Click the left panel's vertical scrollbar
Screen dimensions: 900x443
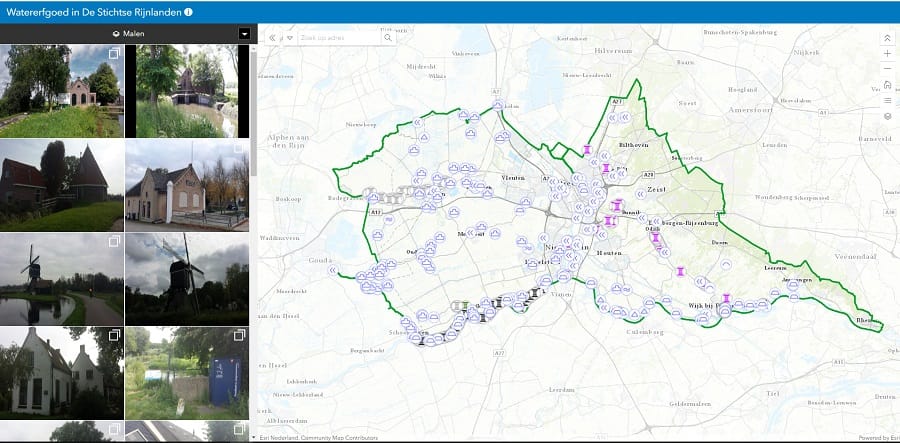pyautogui.click(x=254, y=112)
